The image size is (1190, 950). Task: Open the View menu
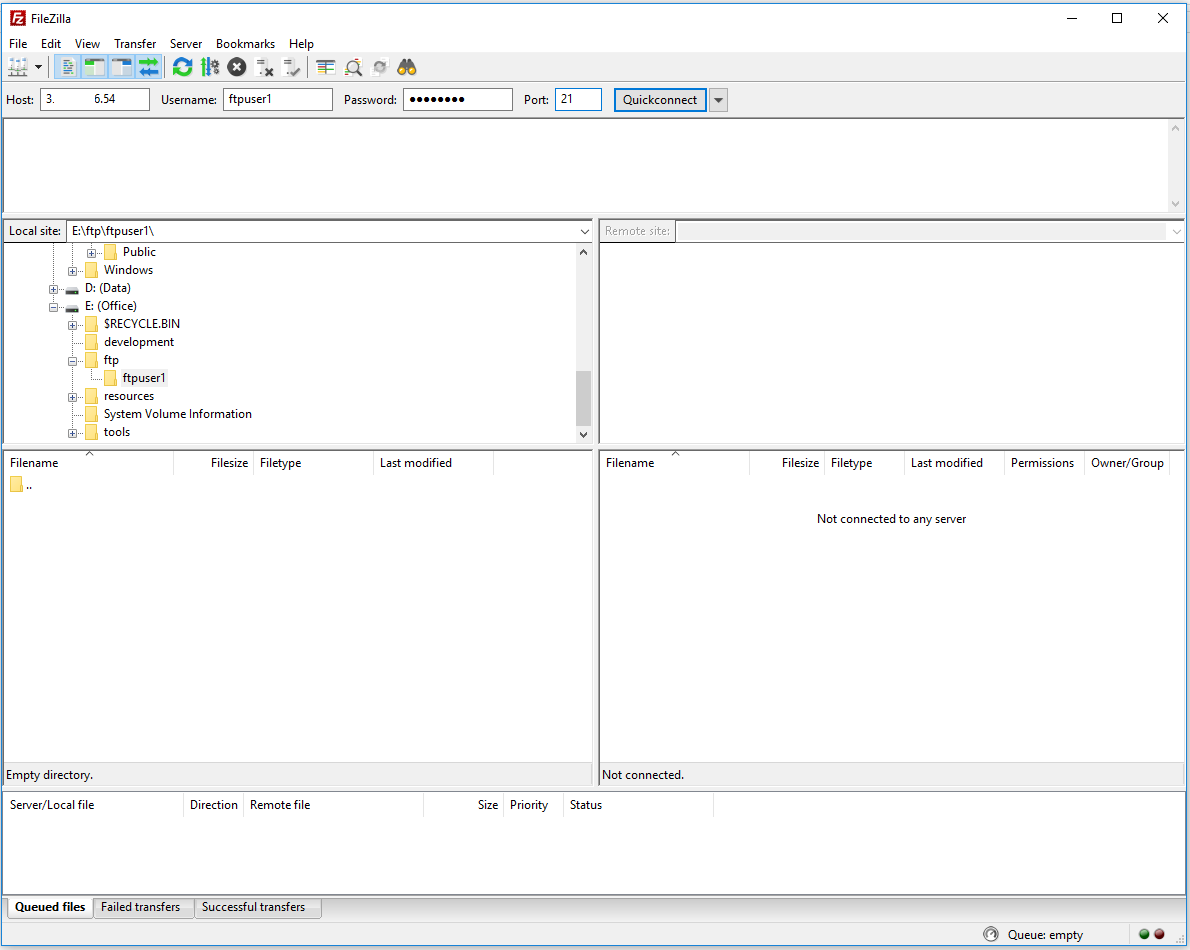tap(87, 44)
